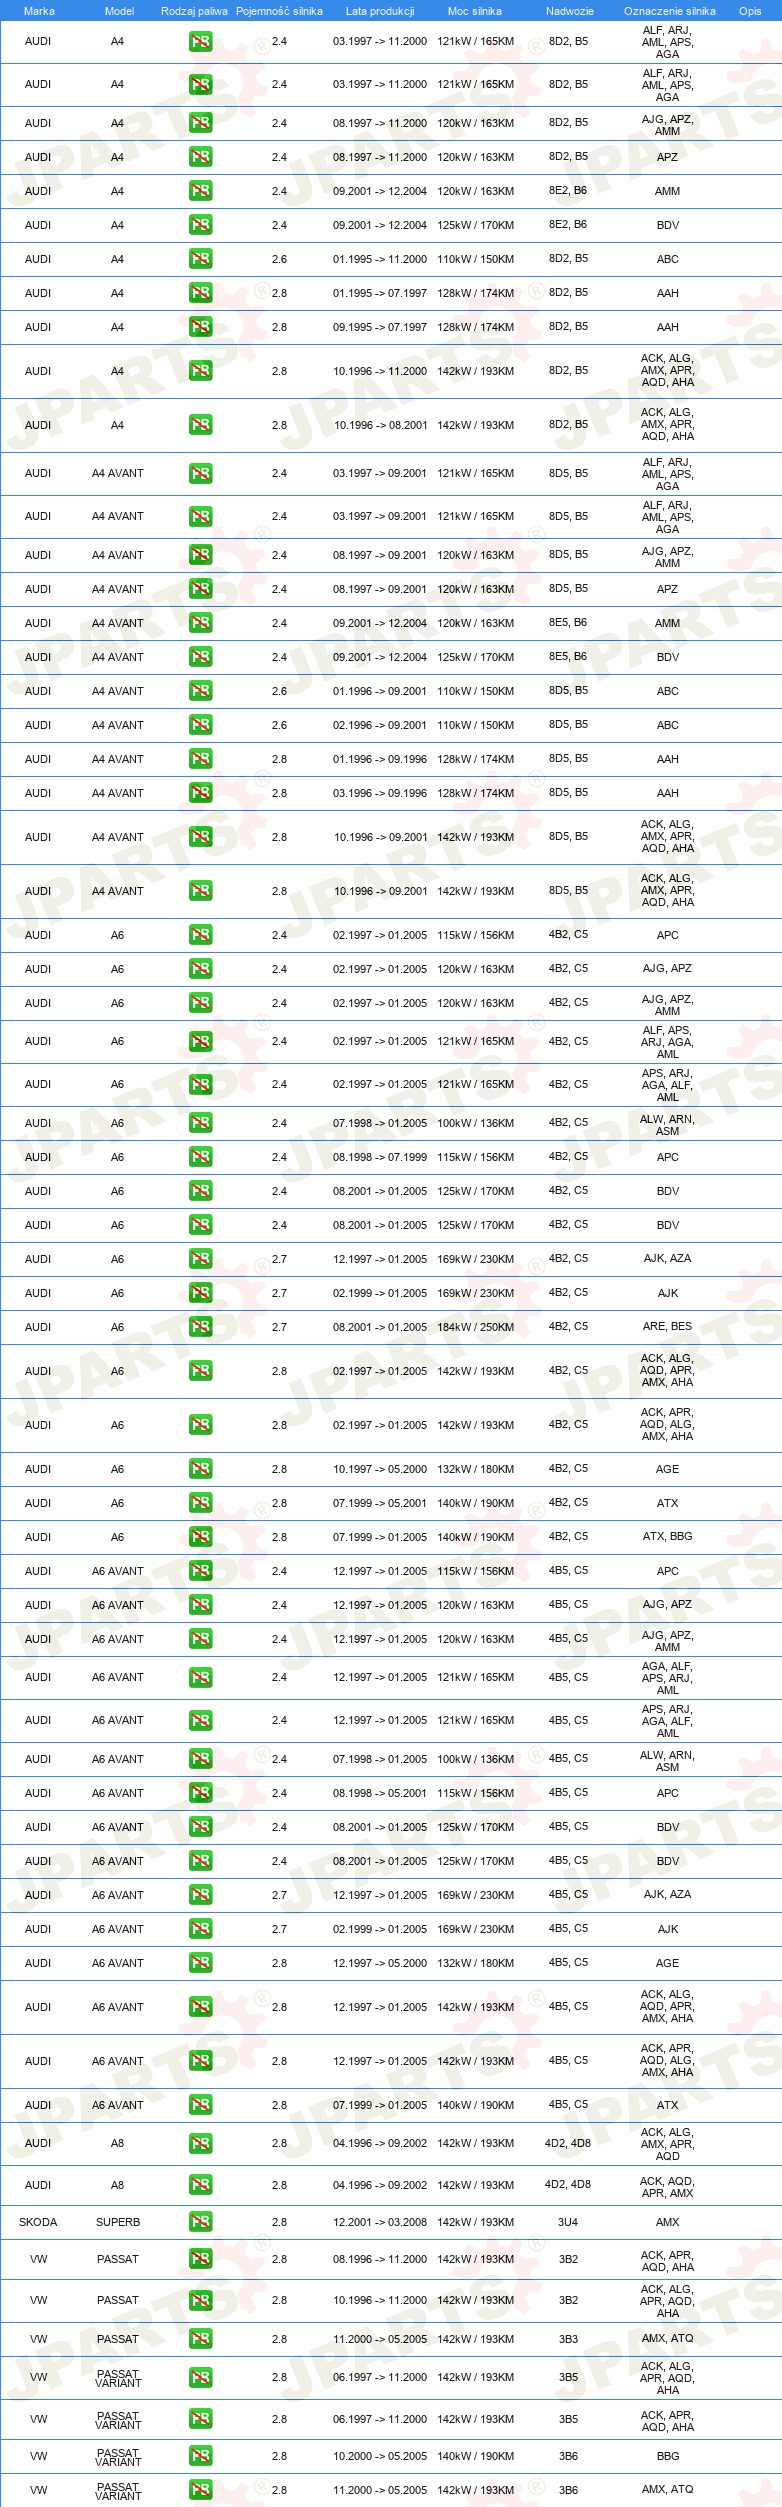
Task: Click the 'Nadwozie' column header
Action: point(569,11)
